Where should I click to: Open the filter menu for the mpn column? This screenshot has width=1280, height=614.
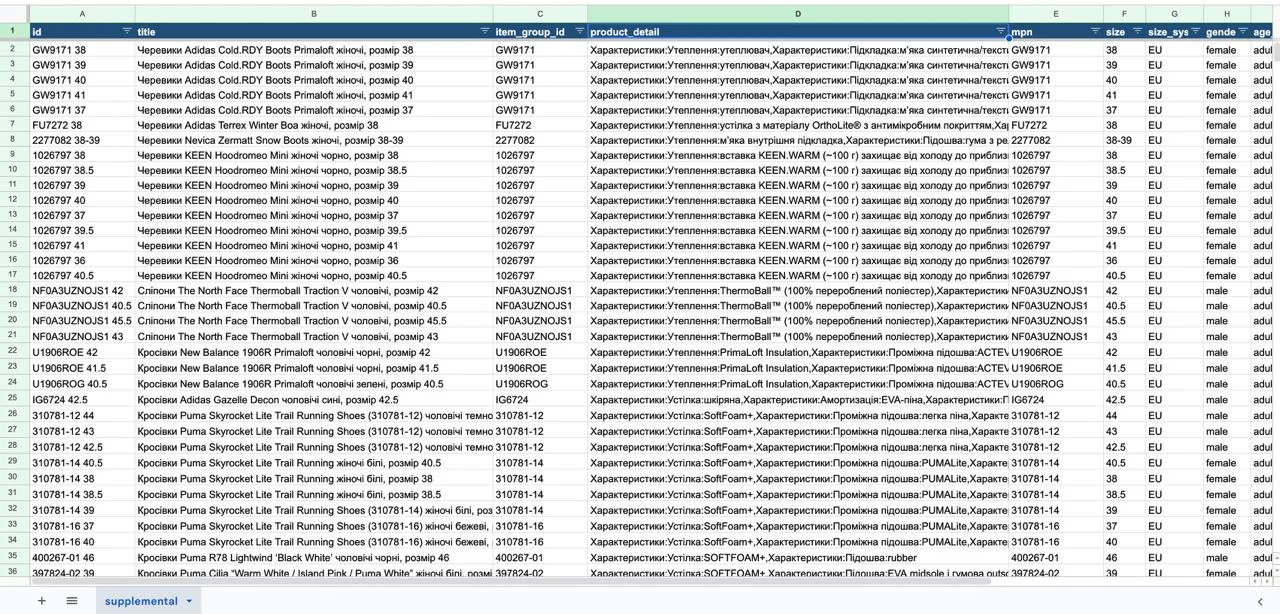click(1096, 31)
